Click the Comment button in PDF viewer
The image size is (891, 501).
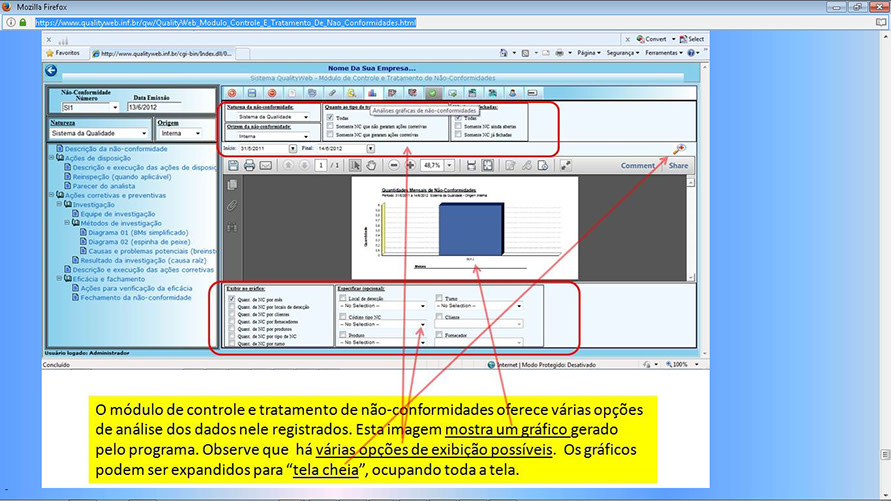click(x=637, y=166)
